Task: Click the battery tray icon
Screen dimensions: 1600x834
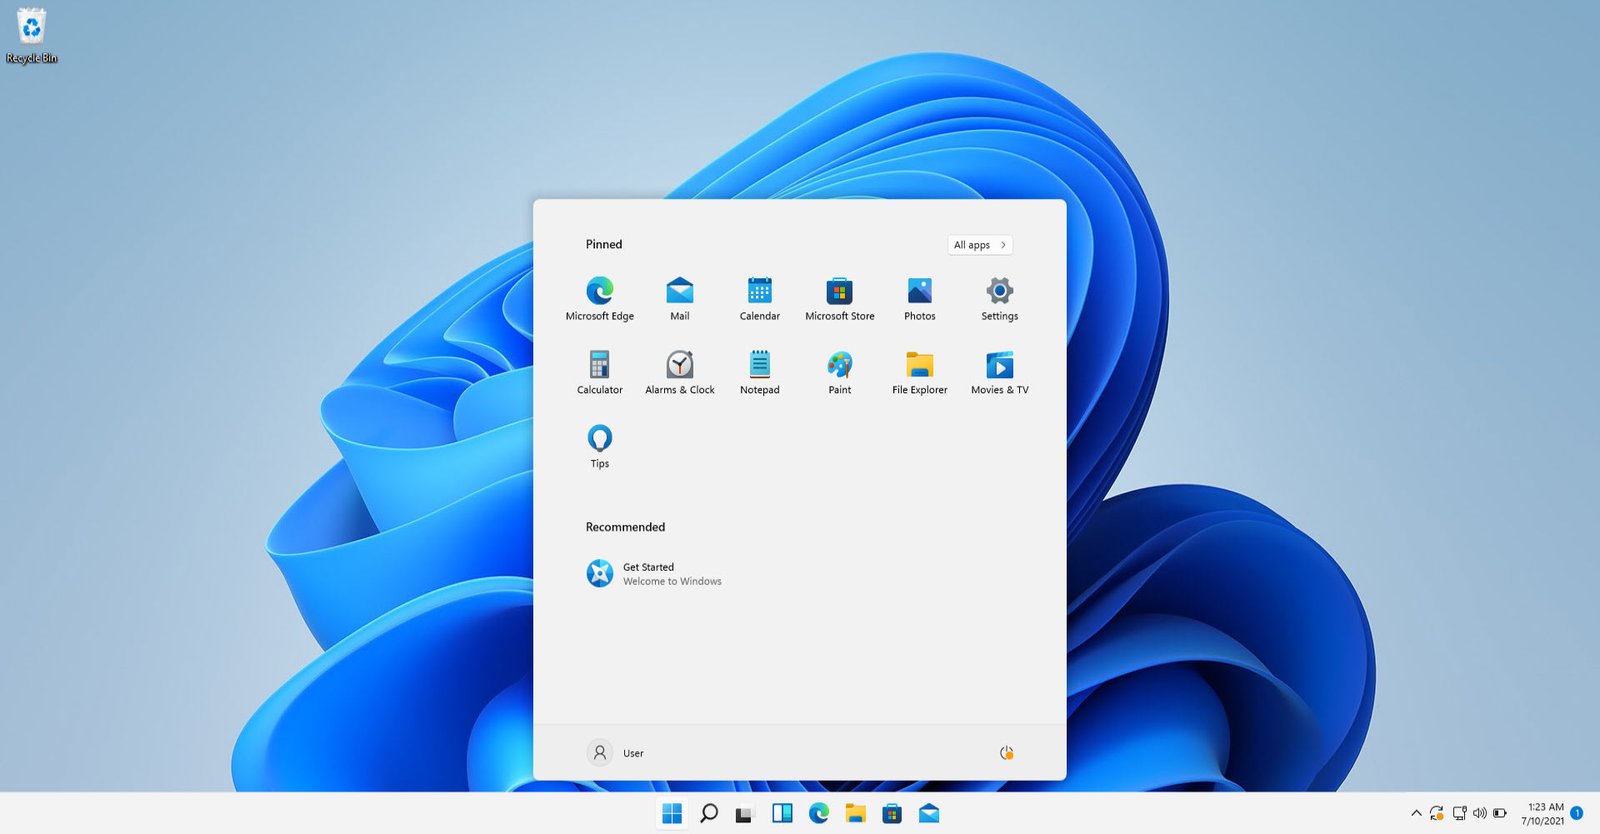Action: [1500, 813]
